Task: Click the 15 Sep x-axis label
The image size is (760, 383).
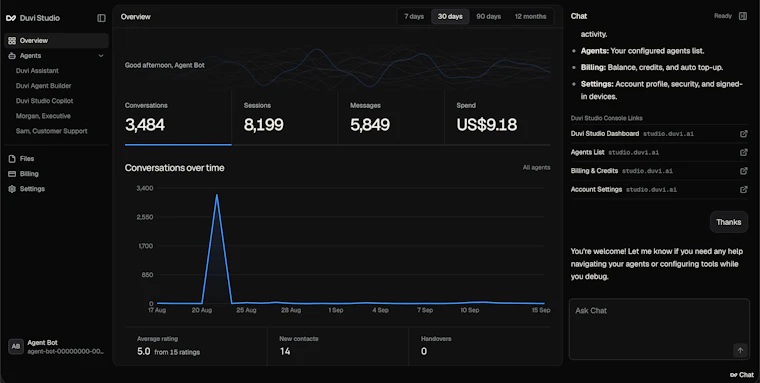Action: point(541,310)
